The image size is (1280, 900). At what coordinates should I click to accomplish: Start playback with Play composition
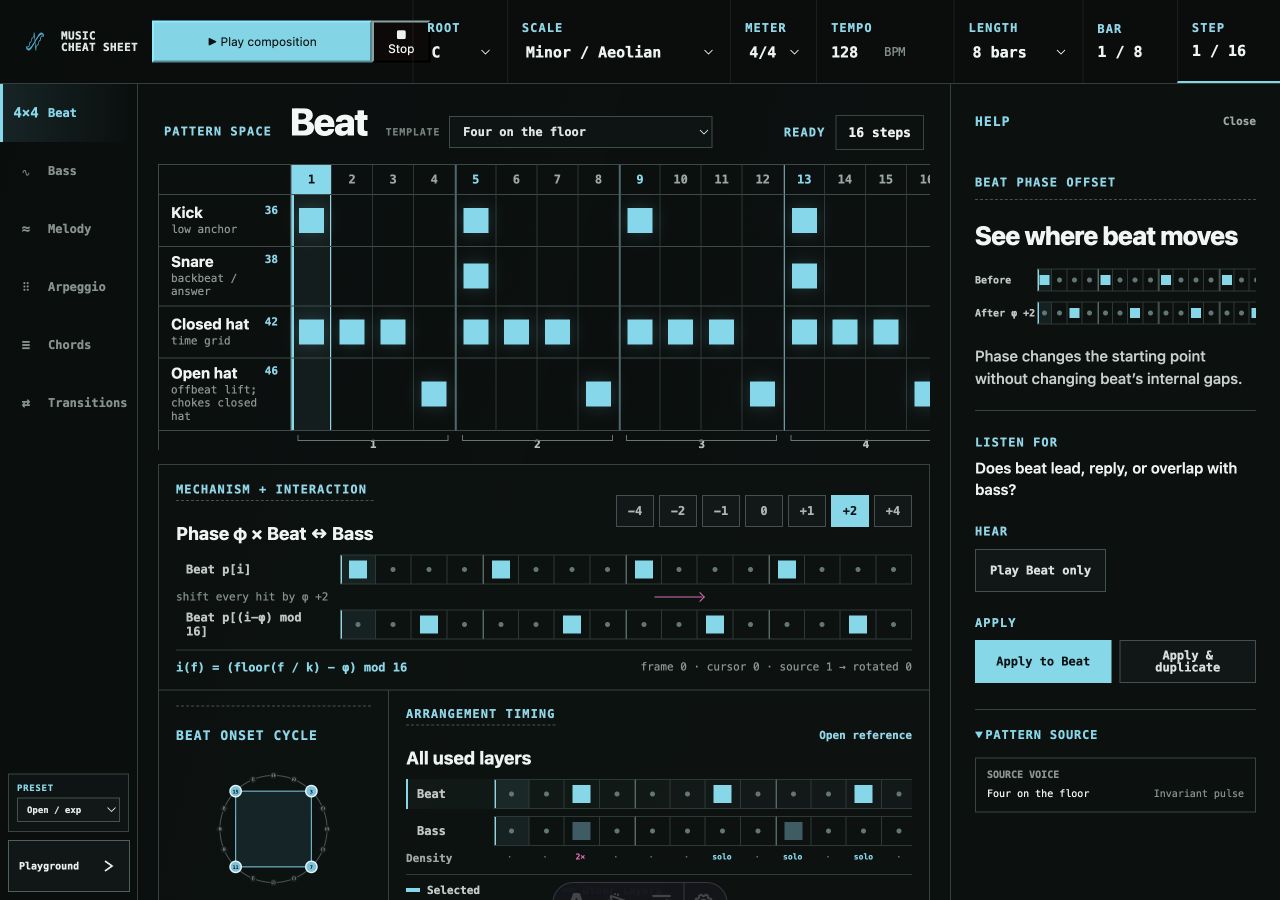click(262, 42)
